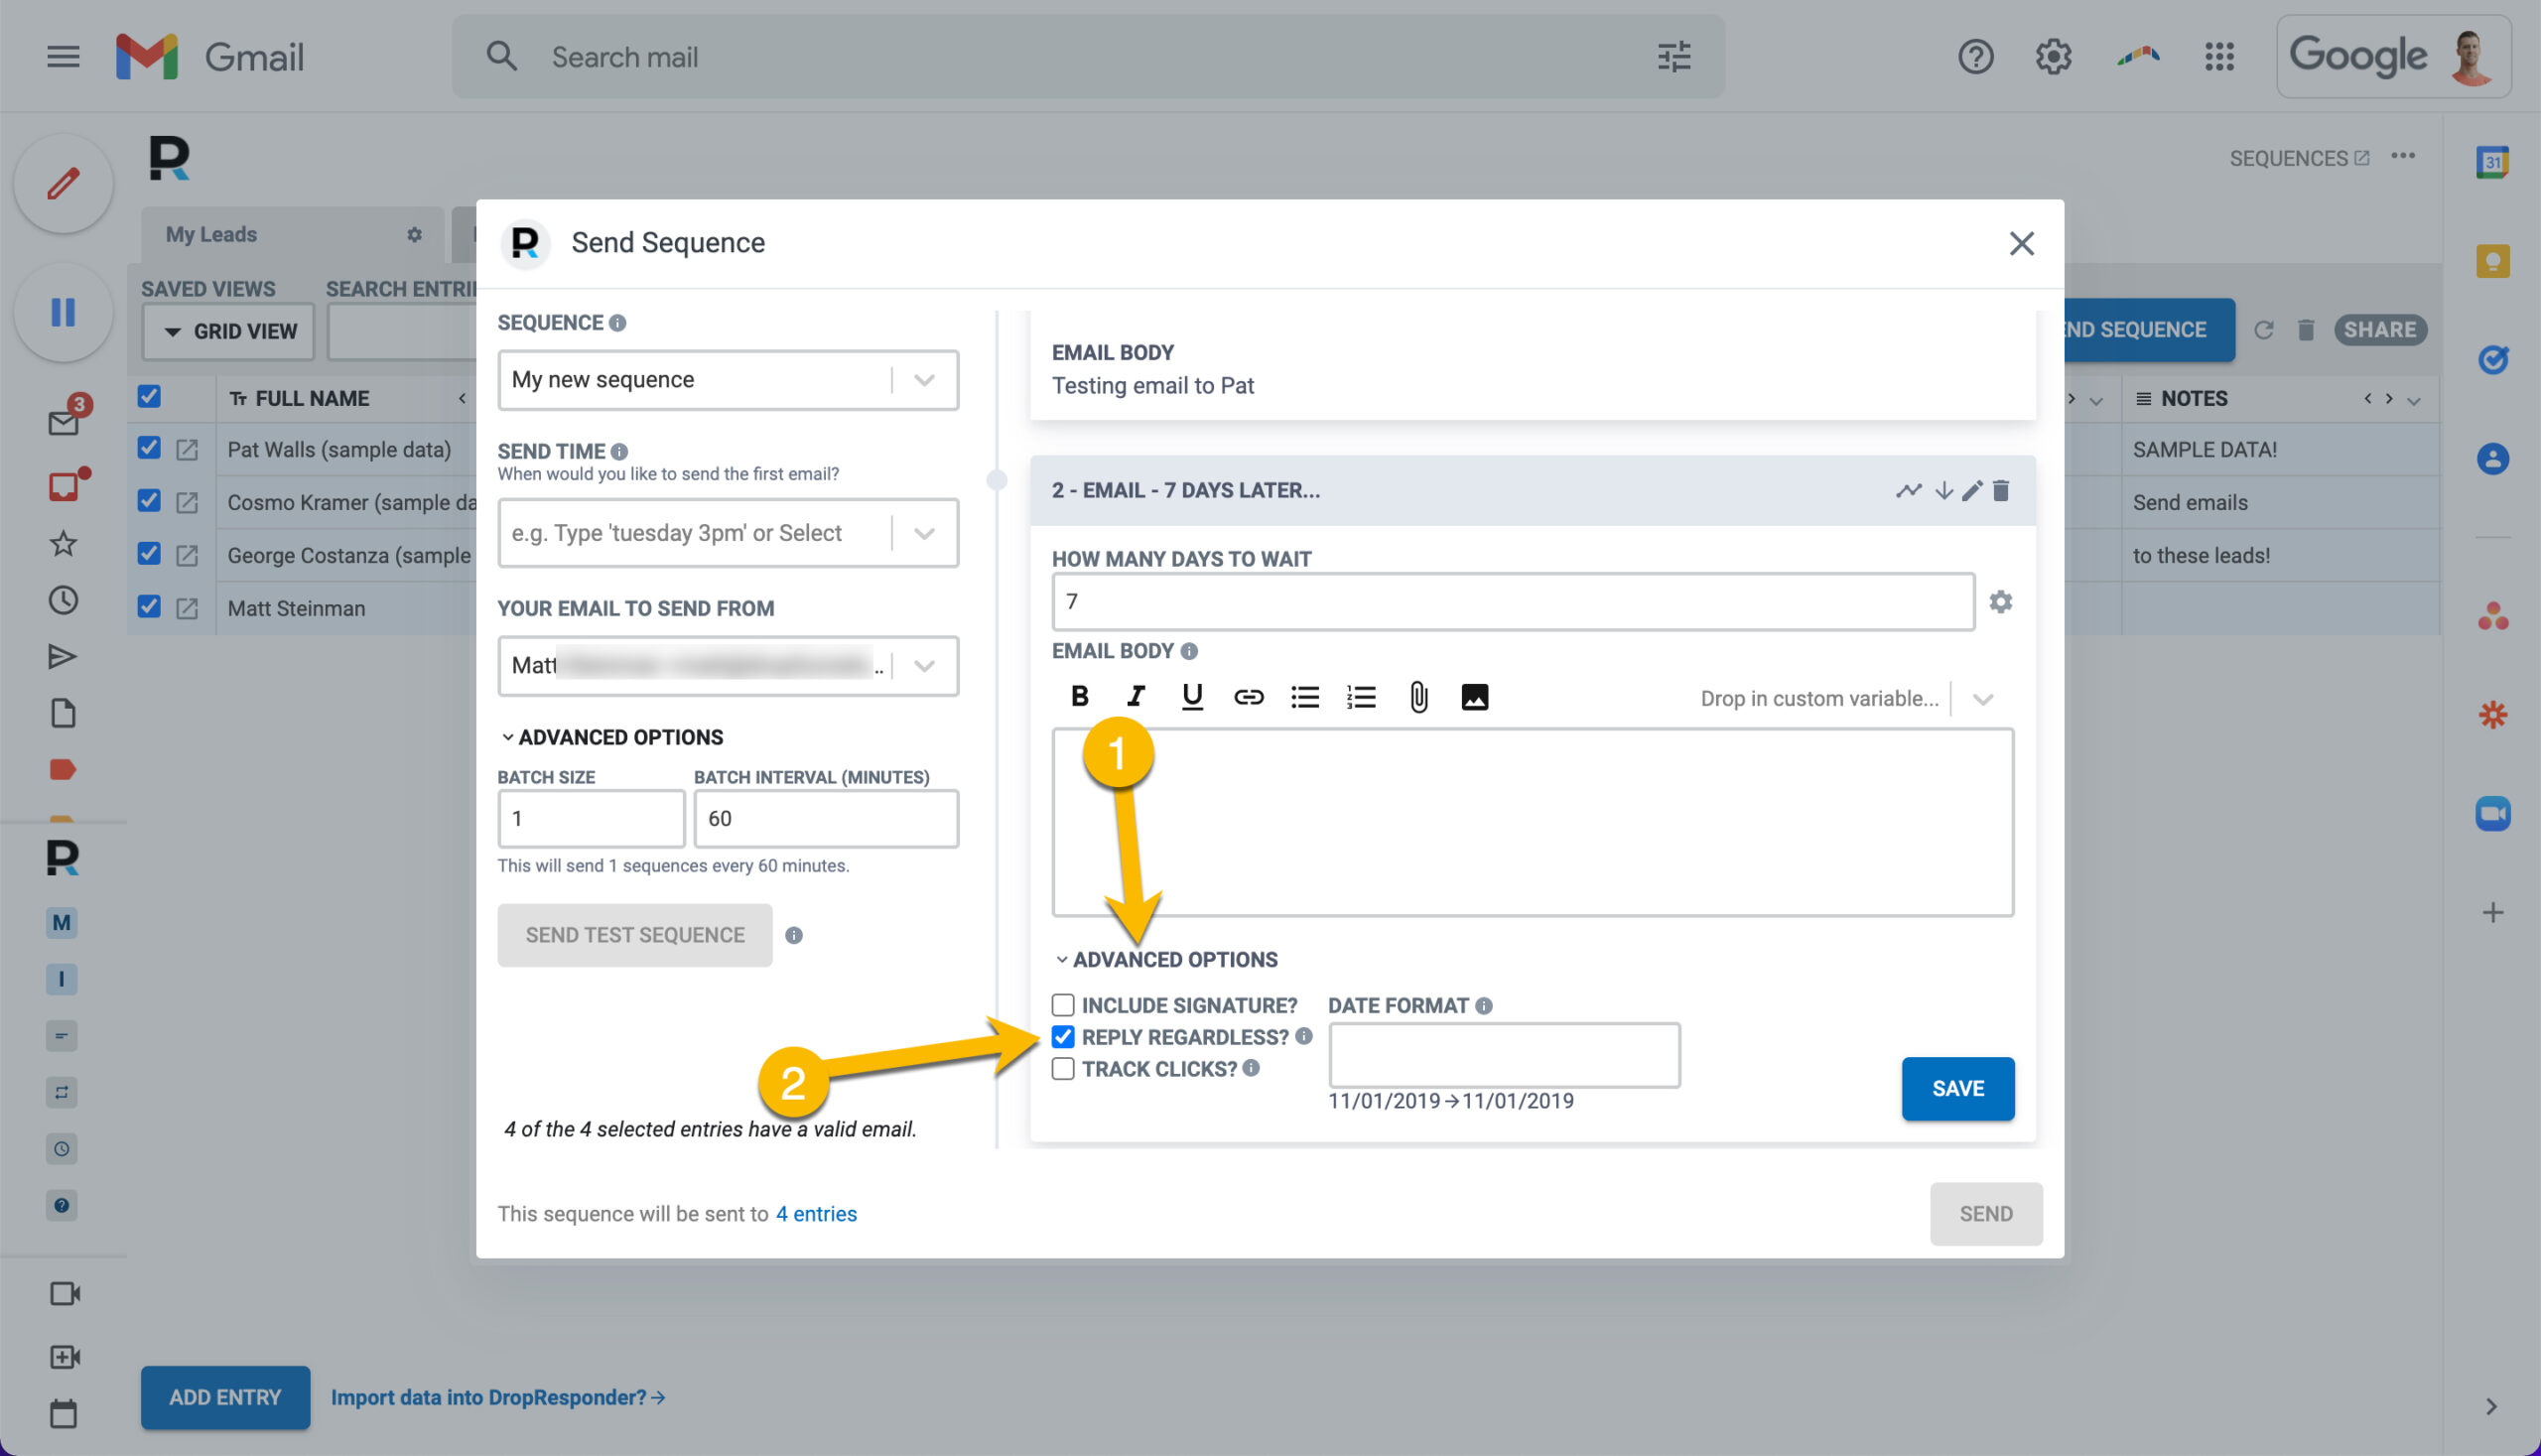Click the Send button
Viewport: 2541px width, 1456px height.
[x=1985, y=1213]
